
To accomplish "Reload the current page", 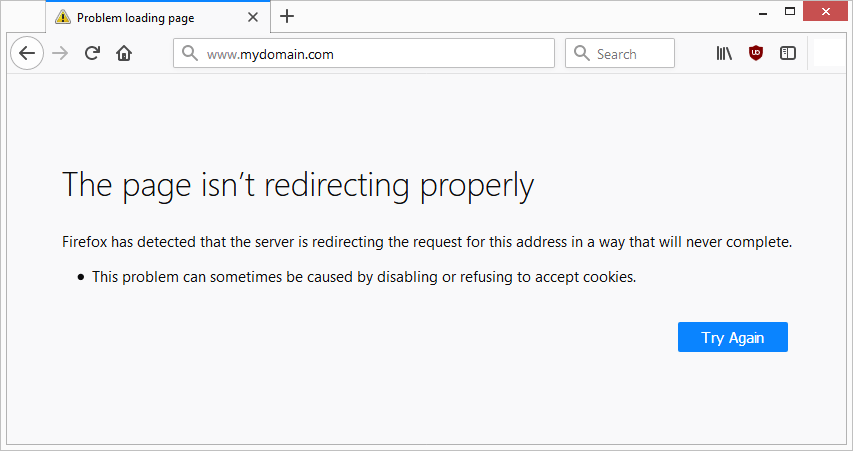I will pyautogui.click(x=92, y=54).
